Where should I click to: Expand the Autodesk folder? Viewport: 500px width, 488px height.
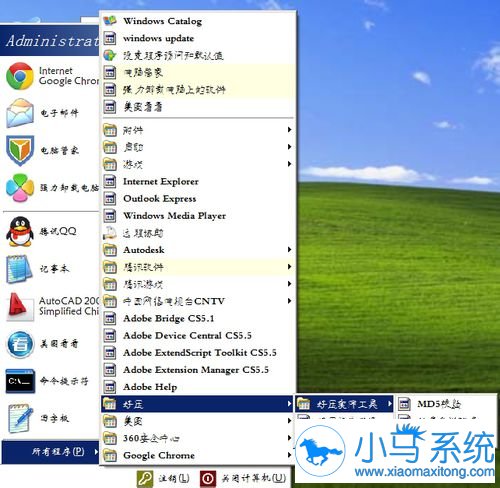(x=198, y=250)
